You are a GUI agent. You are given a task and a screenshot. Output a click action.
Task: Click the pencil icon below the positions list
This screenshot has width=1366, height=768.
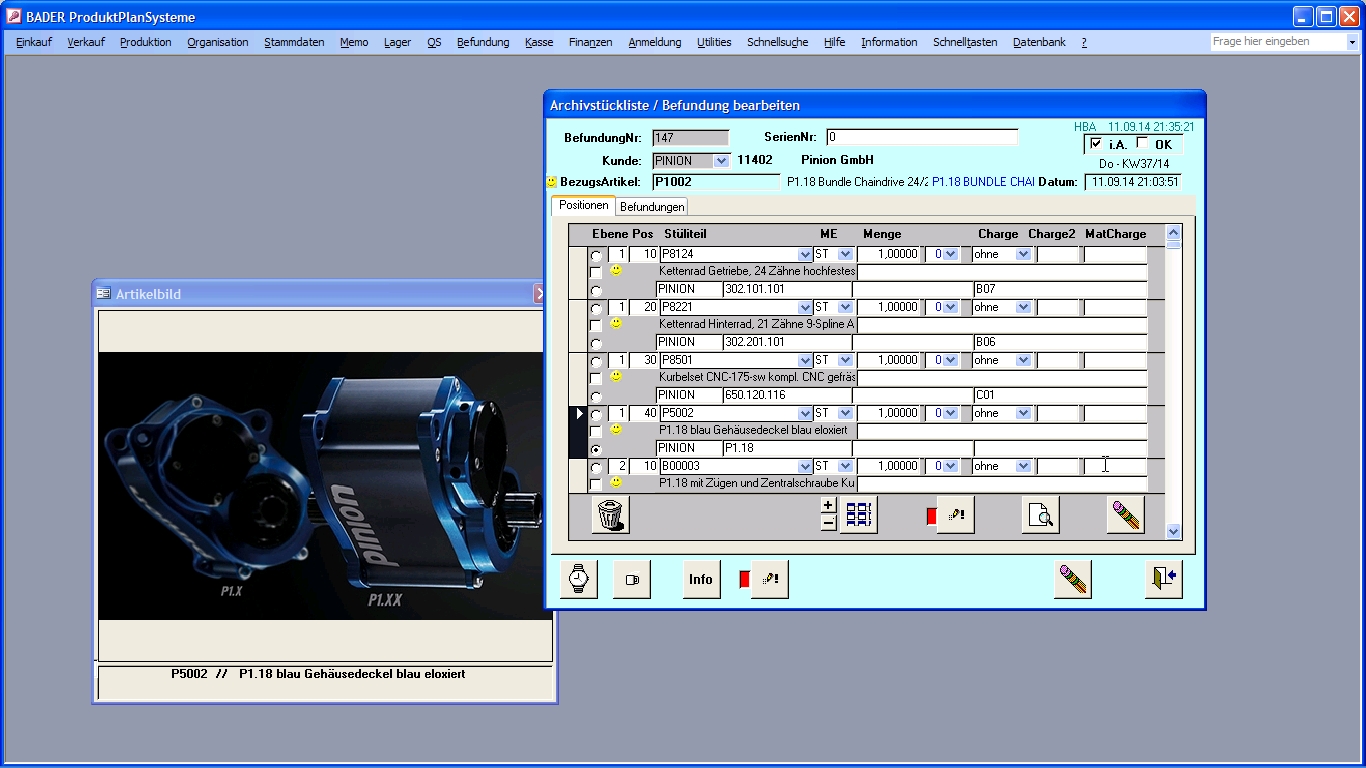pyautogui.click(x=1126, y=515)
